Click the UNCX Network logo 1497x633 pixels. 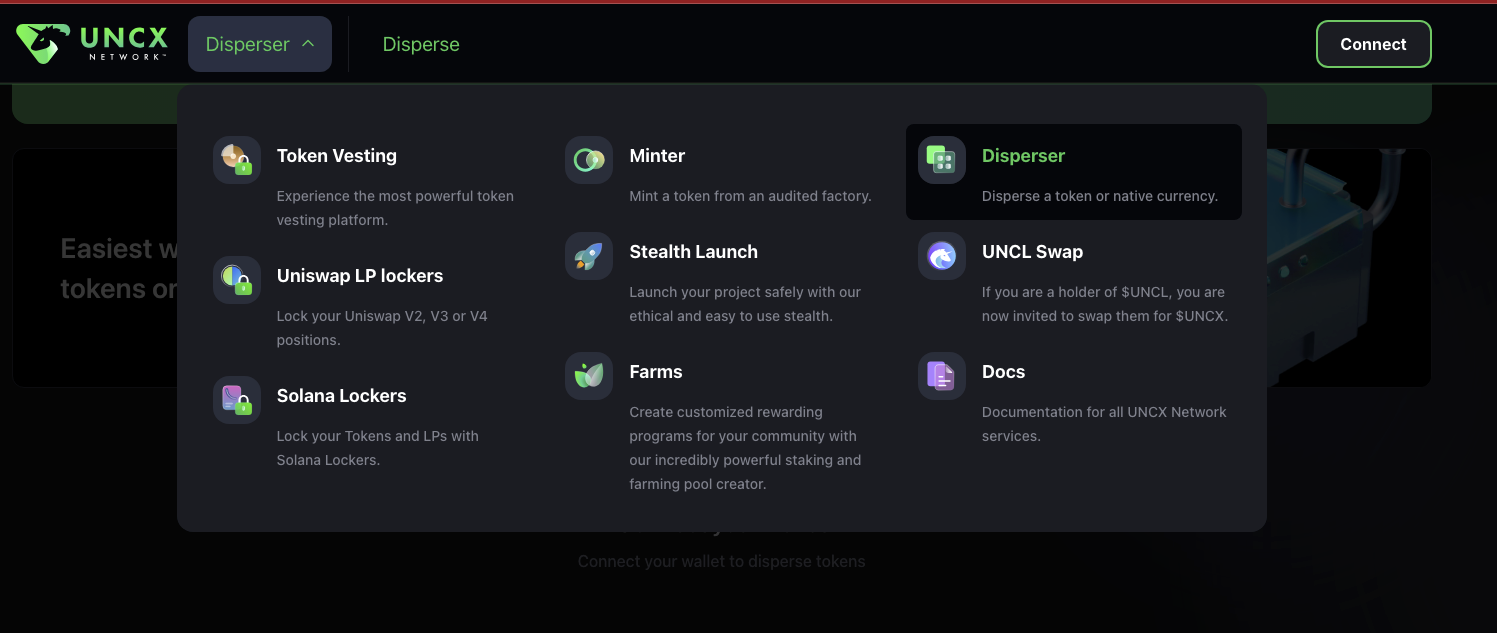pyautogui.click(x=92, y=44)
